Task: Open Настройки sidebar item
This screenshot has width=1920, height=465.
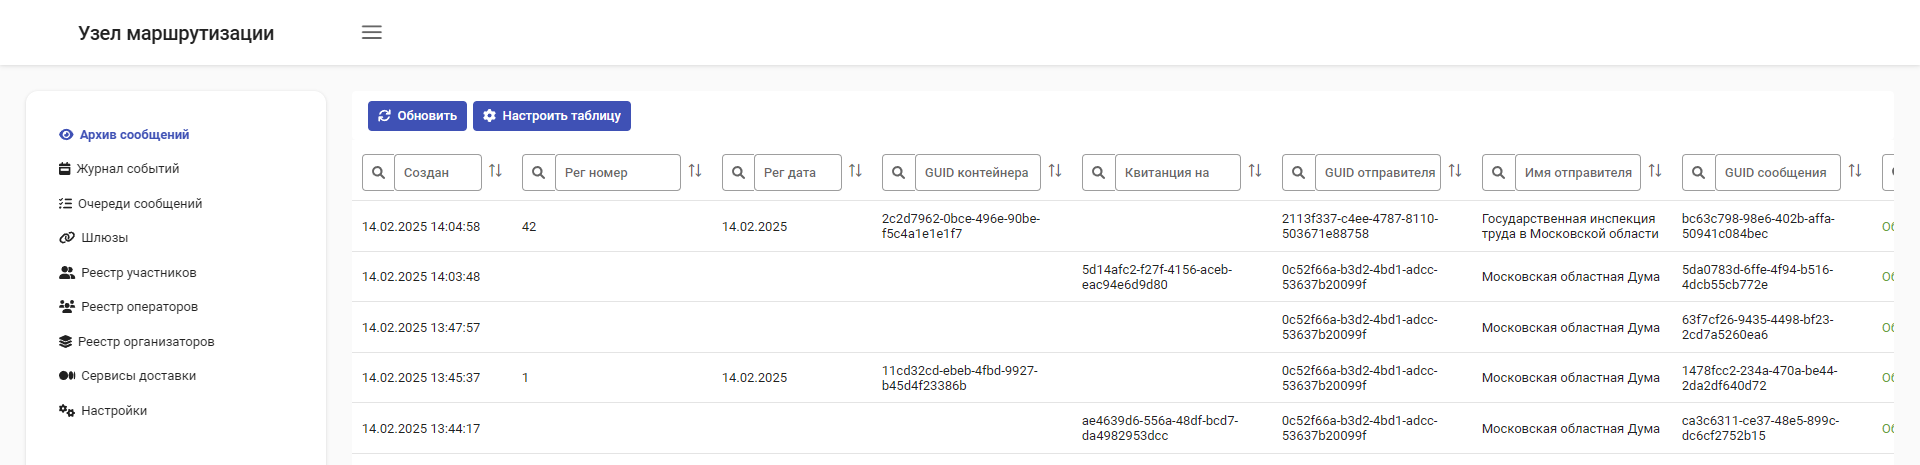Action: pyautogui.click(x=103, y=410)
